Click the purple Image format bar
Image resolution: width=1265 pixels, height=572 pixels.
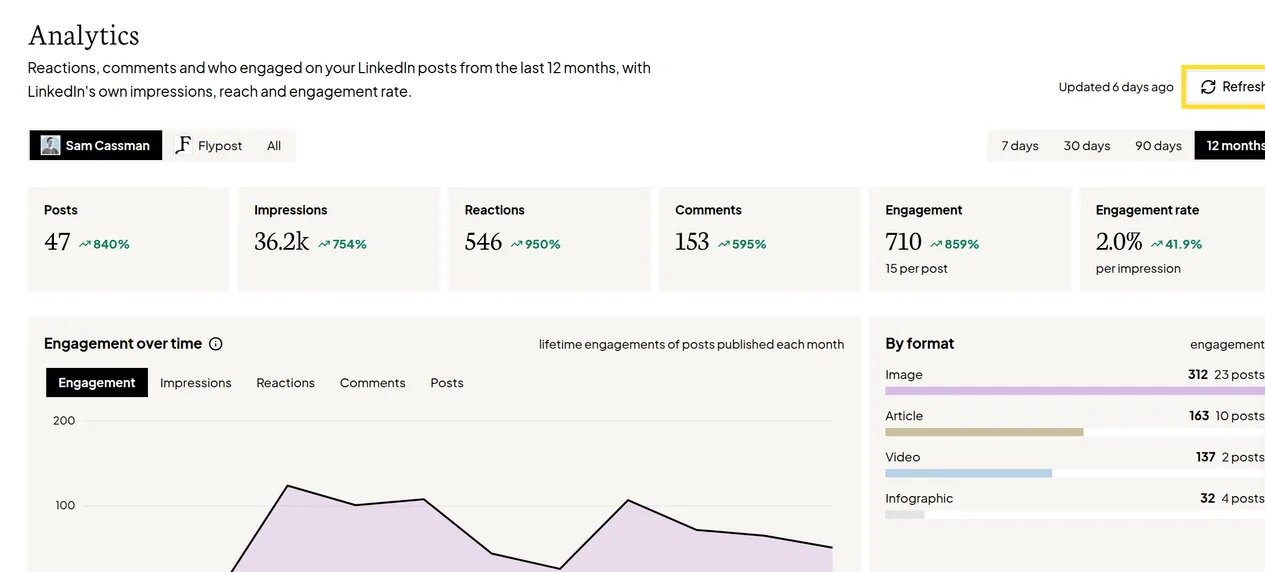(1075, 391)
